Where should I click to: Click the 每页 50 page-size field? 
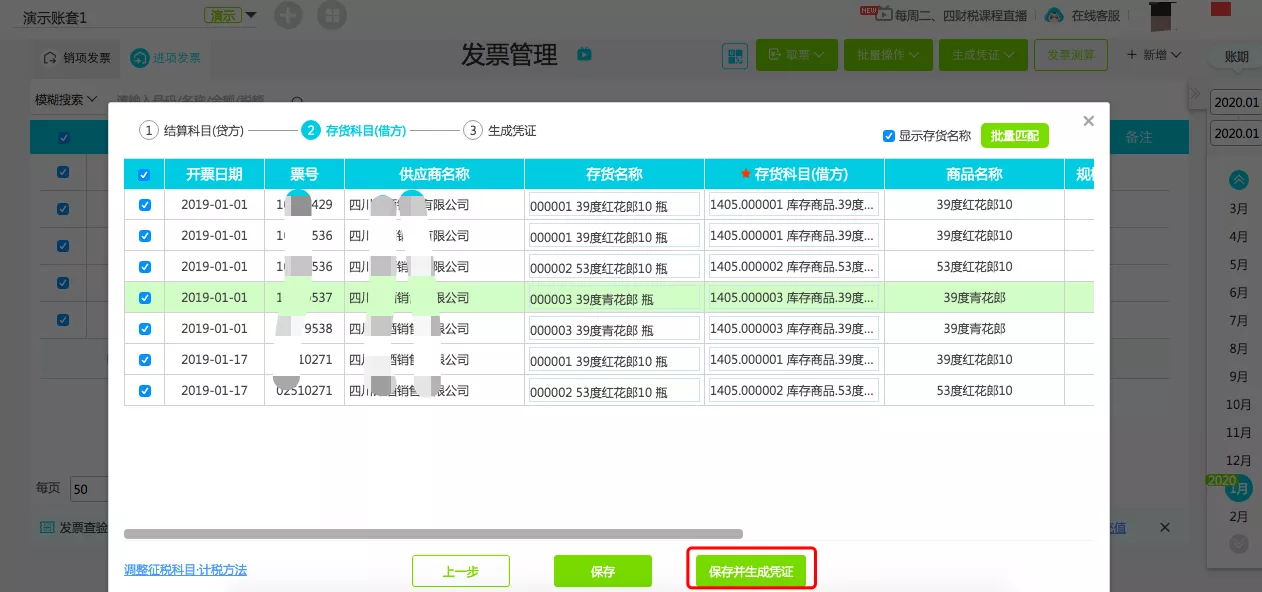point(89,489)
